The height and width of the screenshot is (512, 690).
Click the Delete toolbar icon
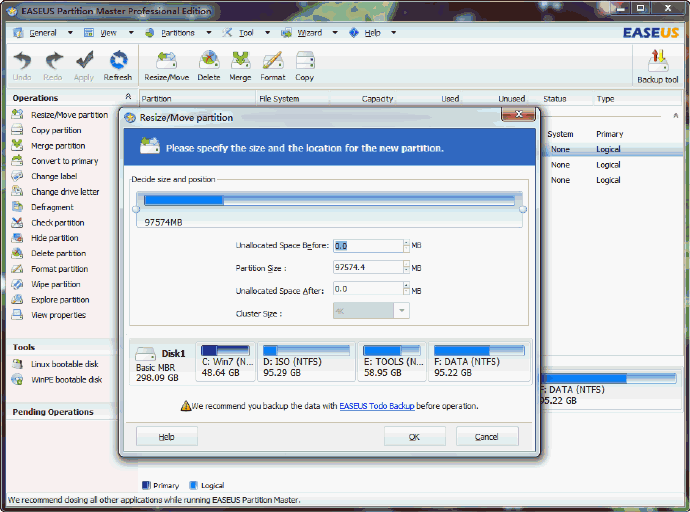click(x=209, y=66)
